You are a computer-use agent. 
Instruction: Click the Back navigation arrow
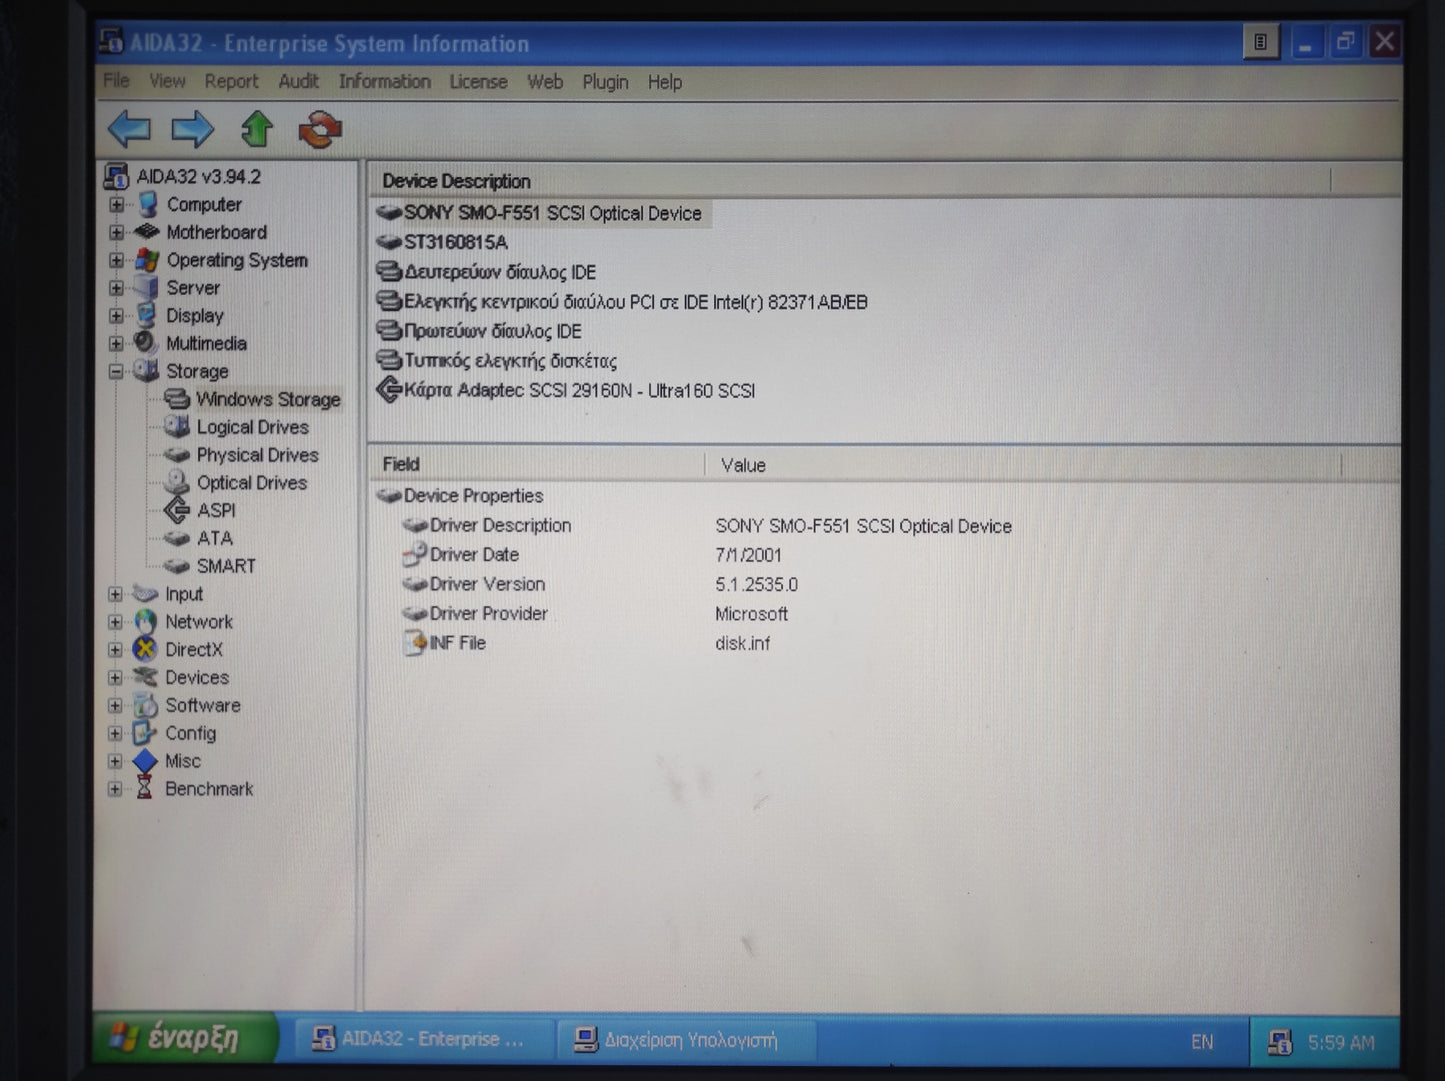point(128,130)
